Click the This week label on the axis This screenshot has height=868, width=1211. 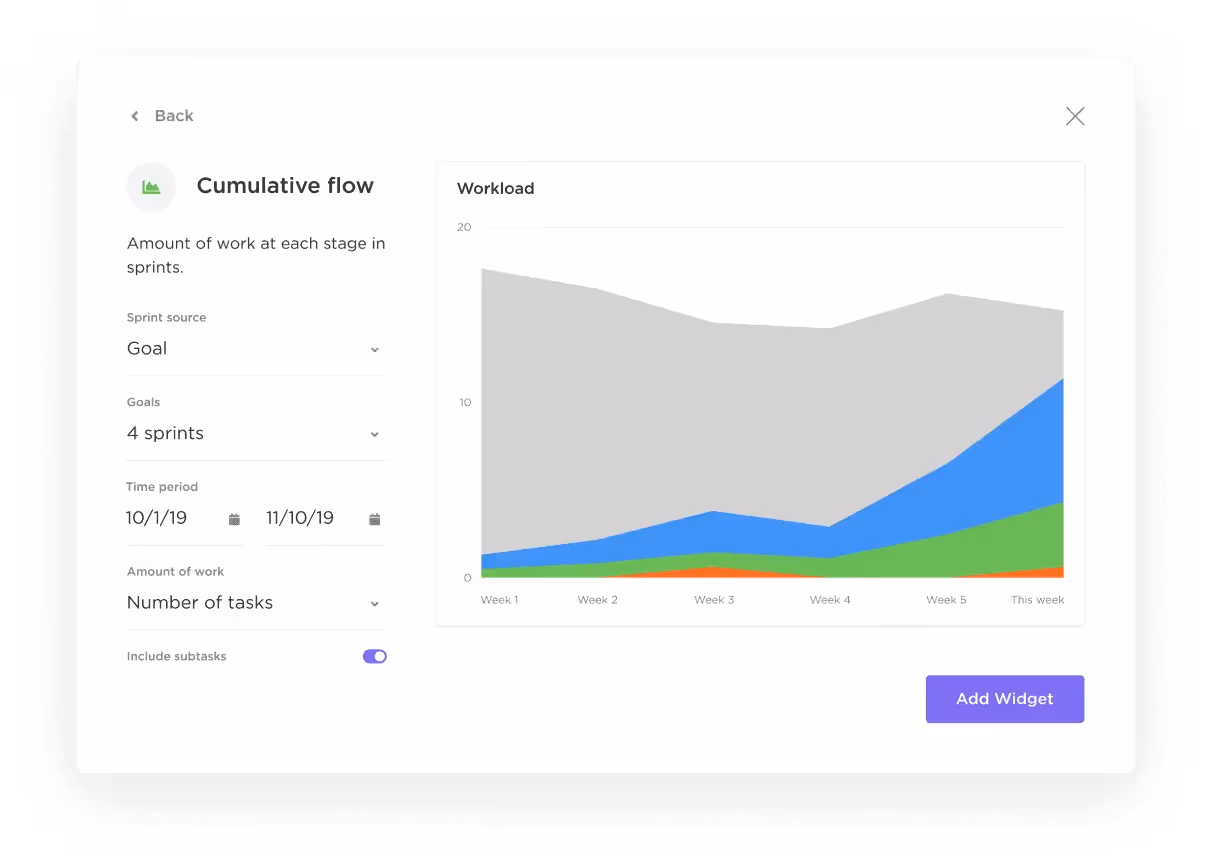pyautogui.click(x=1037, y=599)
